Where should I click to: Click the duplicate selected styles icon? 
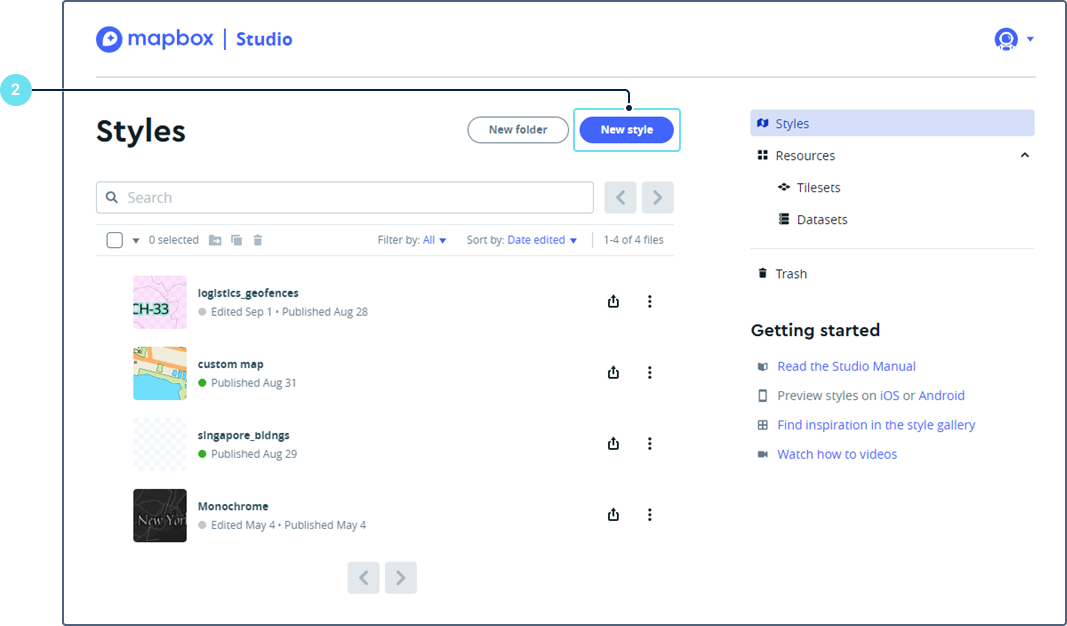(237, 240)
